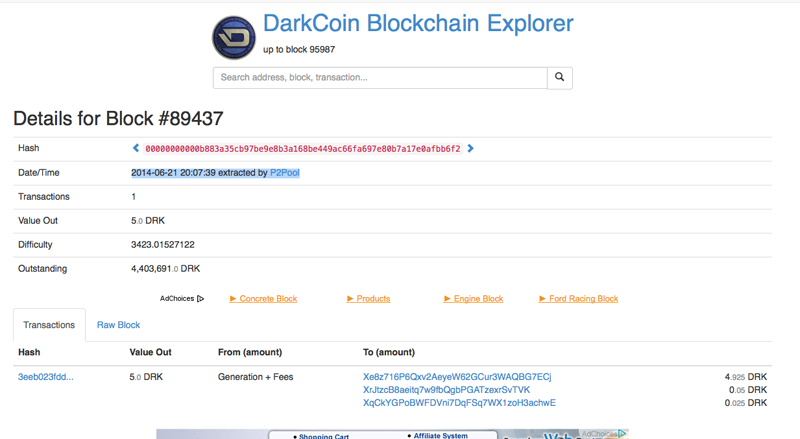Click the 'From (amount)' column header
This screenshot has height=439, width=800.
pos(250,352)
